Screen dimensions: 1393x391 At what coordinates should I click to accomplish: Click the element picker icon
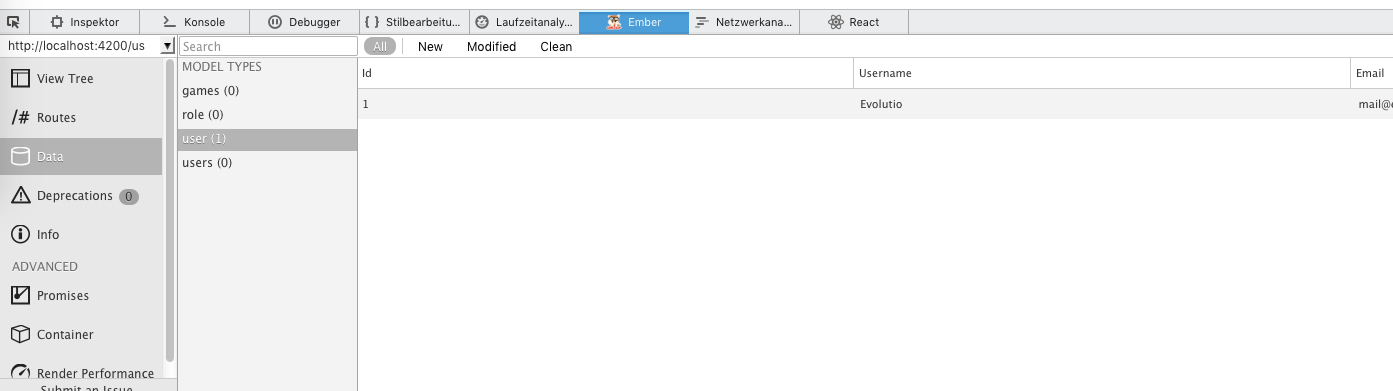[x=14, y=22]
